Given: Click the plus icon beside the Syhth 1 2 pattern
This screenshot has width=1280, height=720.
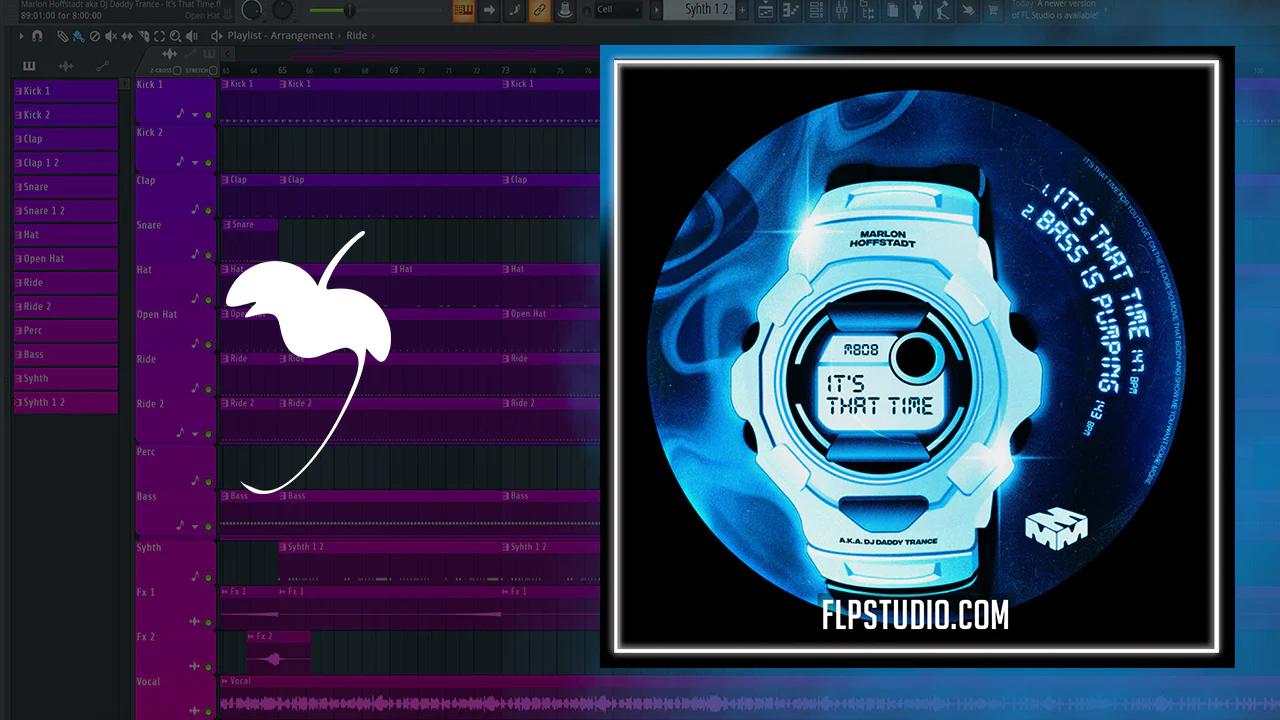Looking at the screenshot, I should coord(742,10).
